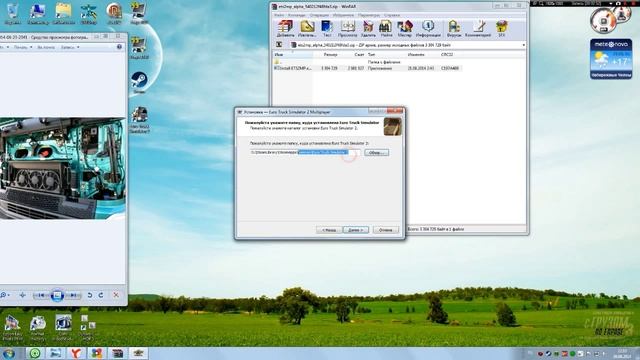Click Windows Start button

point(8,353)
